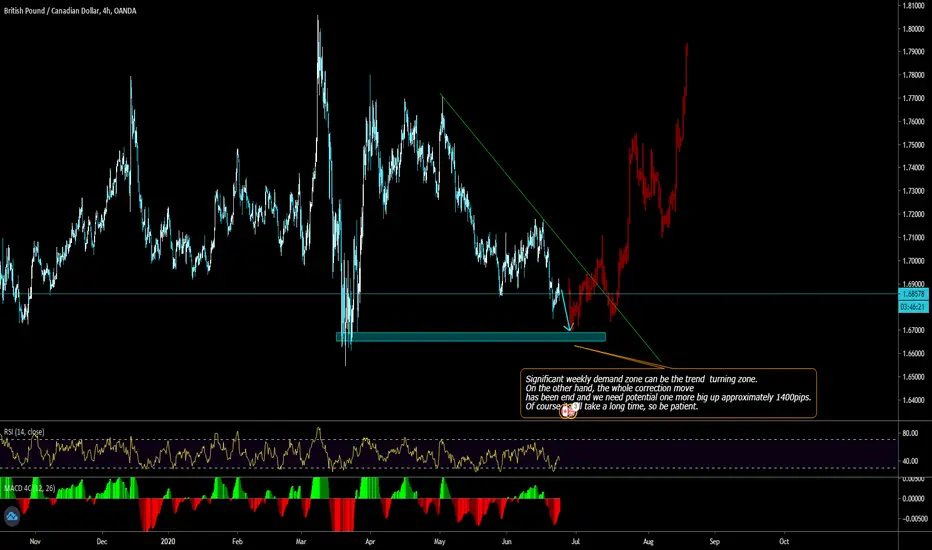Select the green descending trendline

[550, 228]
